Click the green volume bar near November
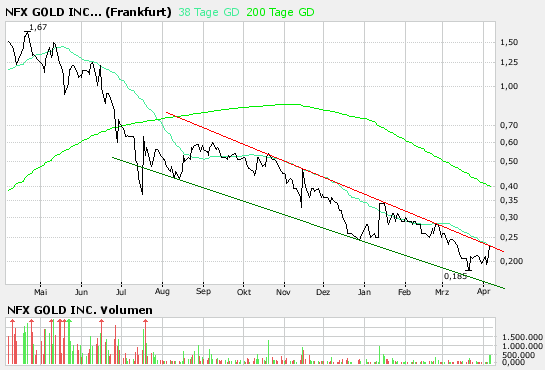The height and width of the screenshot is (370, 545). click(269, 352)
